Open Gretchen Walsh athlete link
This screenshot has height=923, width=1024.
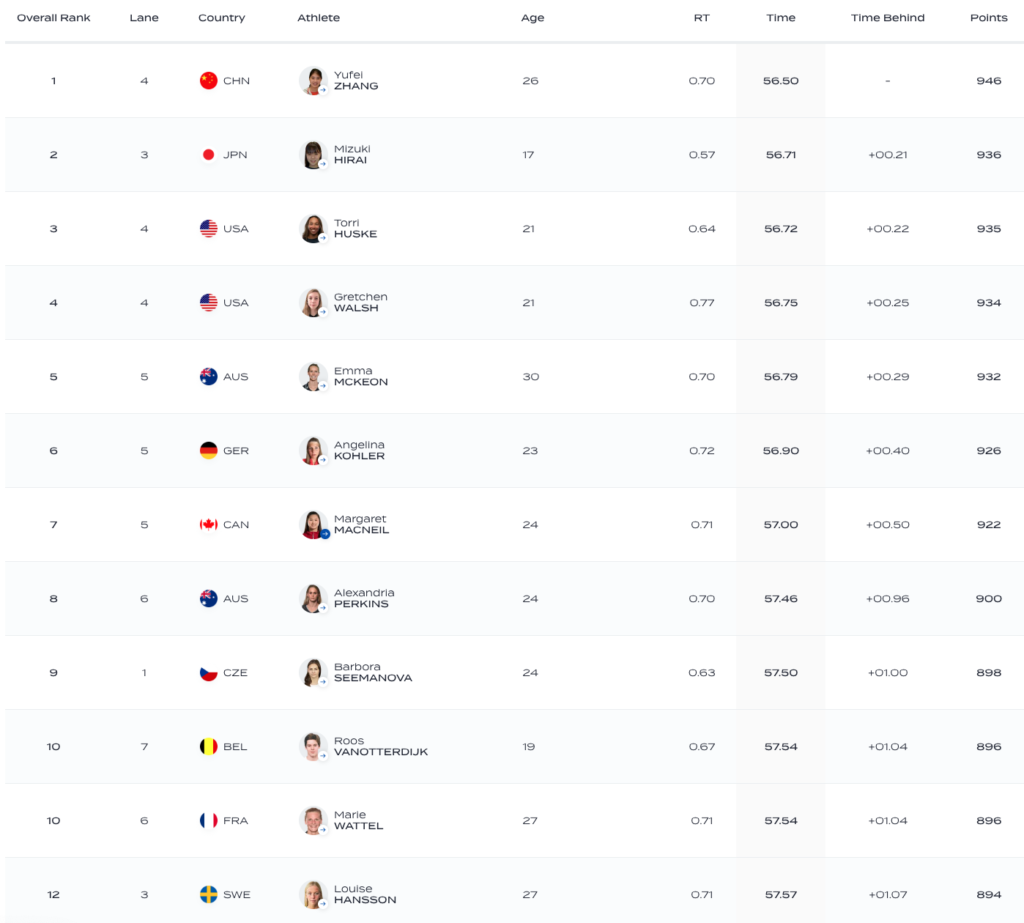coord(360,302)
